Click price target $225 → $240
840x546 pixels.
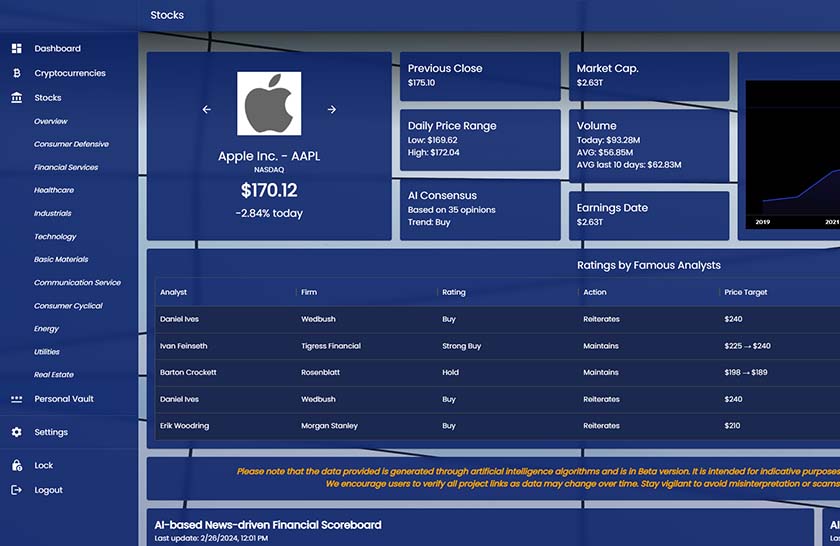point(747,346)
